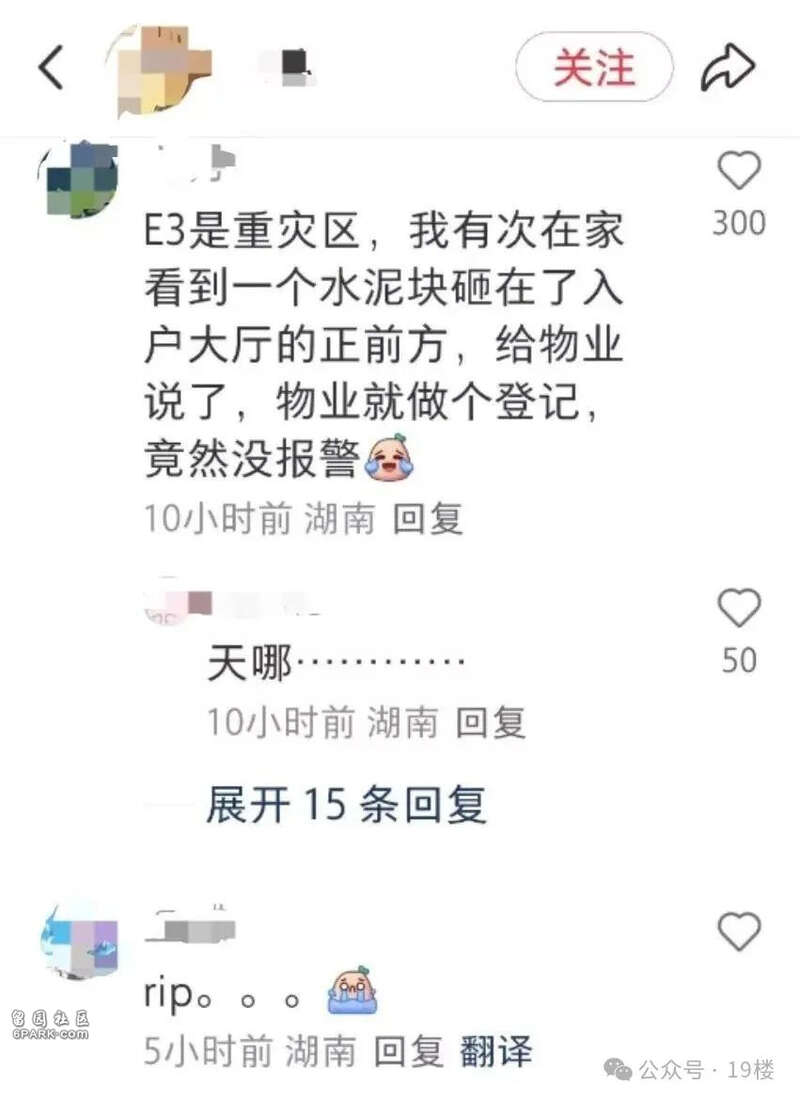Reply to the 天哪 comment
This screenshot has height=1102, width=800.
tap(490, 722)
